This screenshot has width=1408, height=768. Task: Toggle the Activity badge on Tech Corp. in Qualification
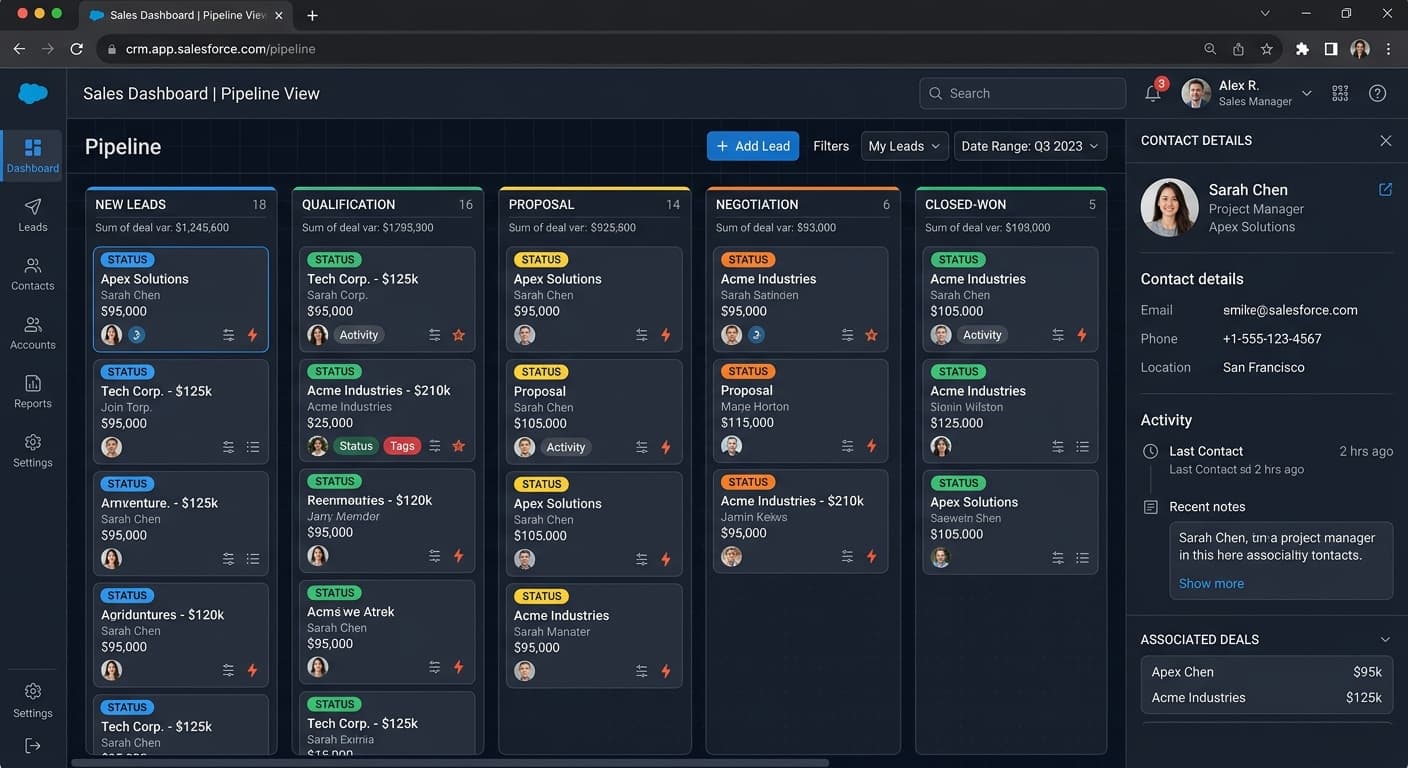tap(359, 335)
